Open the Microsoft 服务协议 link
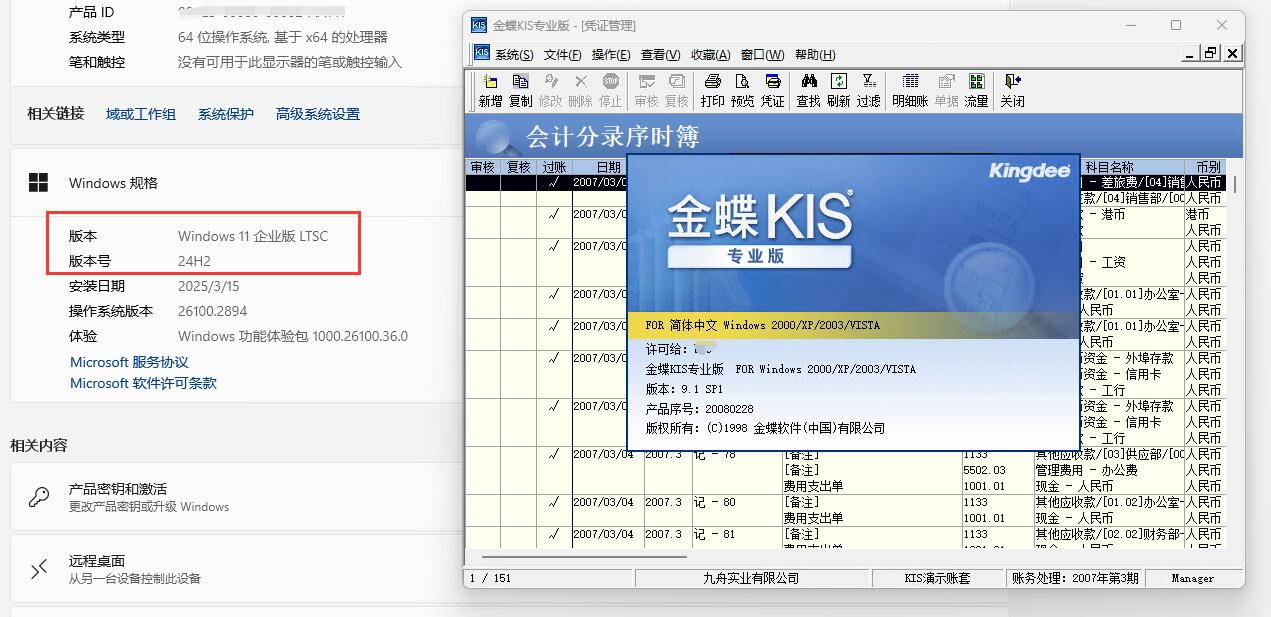 click(129, 362)
